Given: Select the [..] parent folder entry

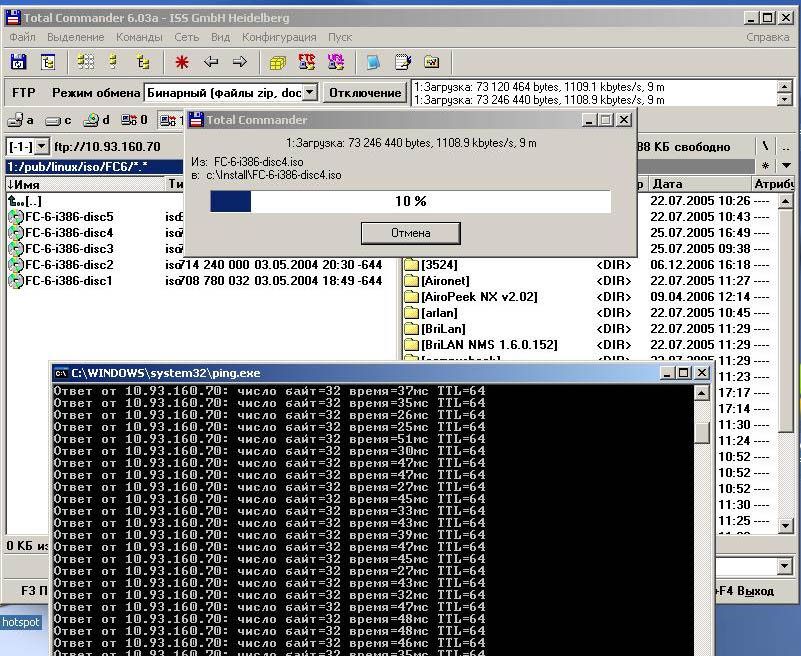Looking at the screenshot, I should [x=25, y=201].
